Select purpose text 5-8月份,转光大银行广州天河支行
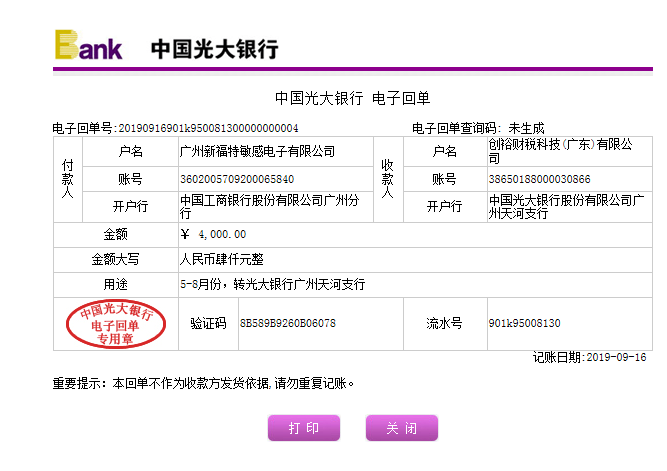Viewport: 667px width, 471px height. point(273,284)
